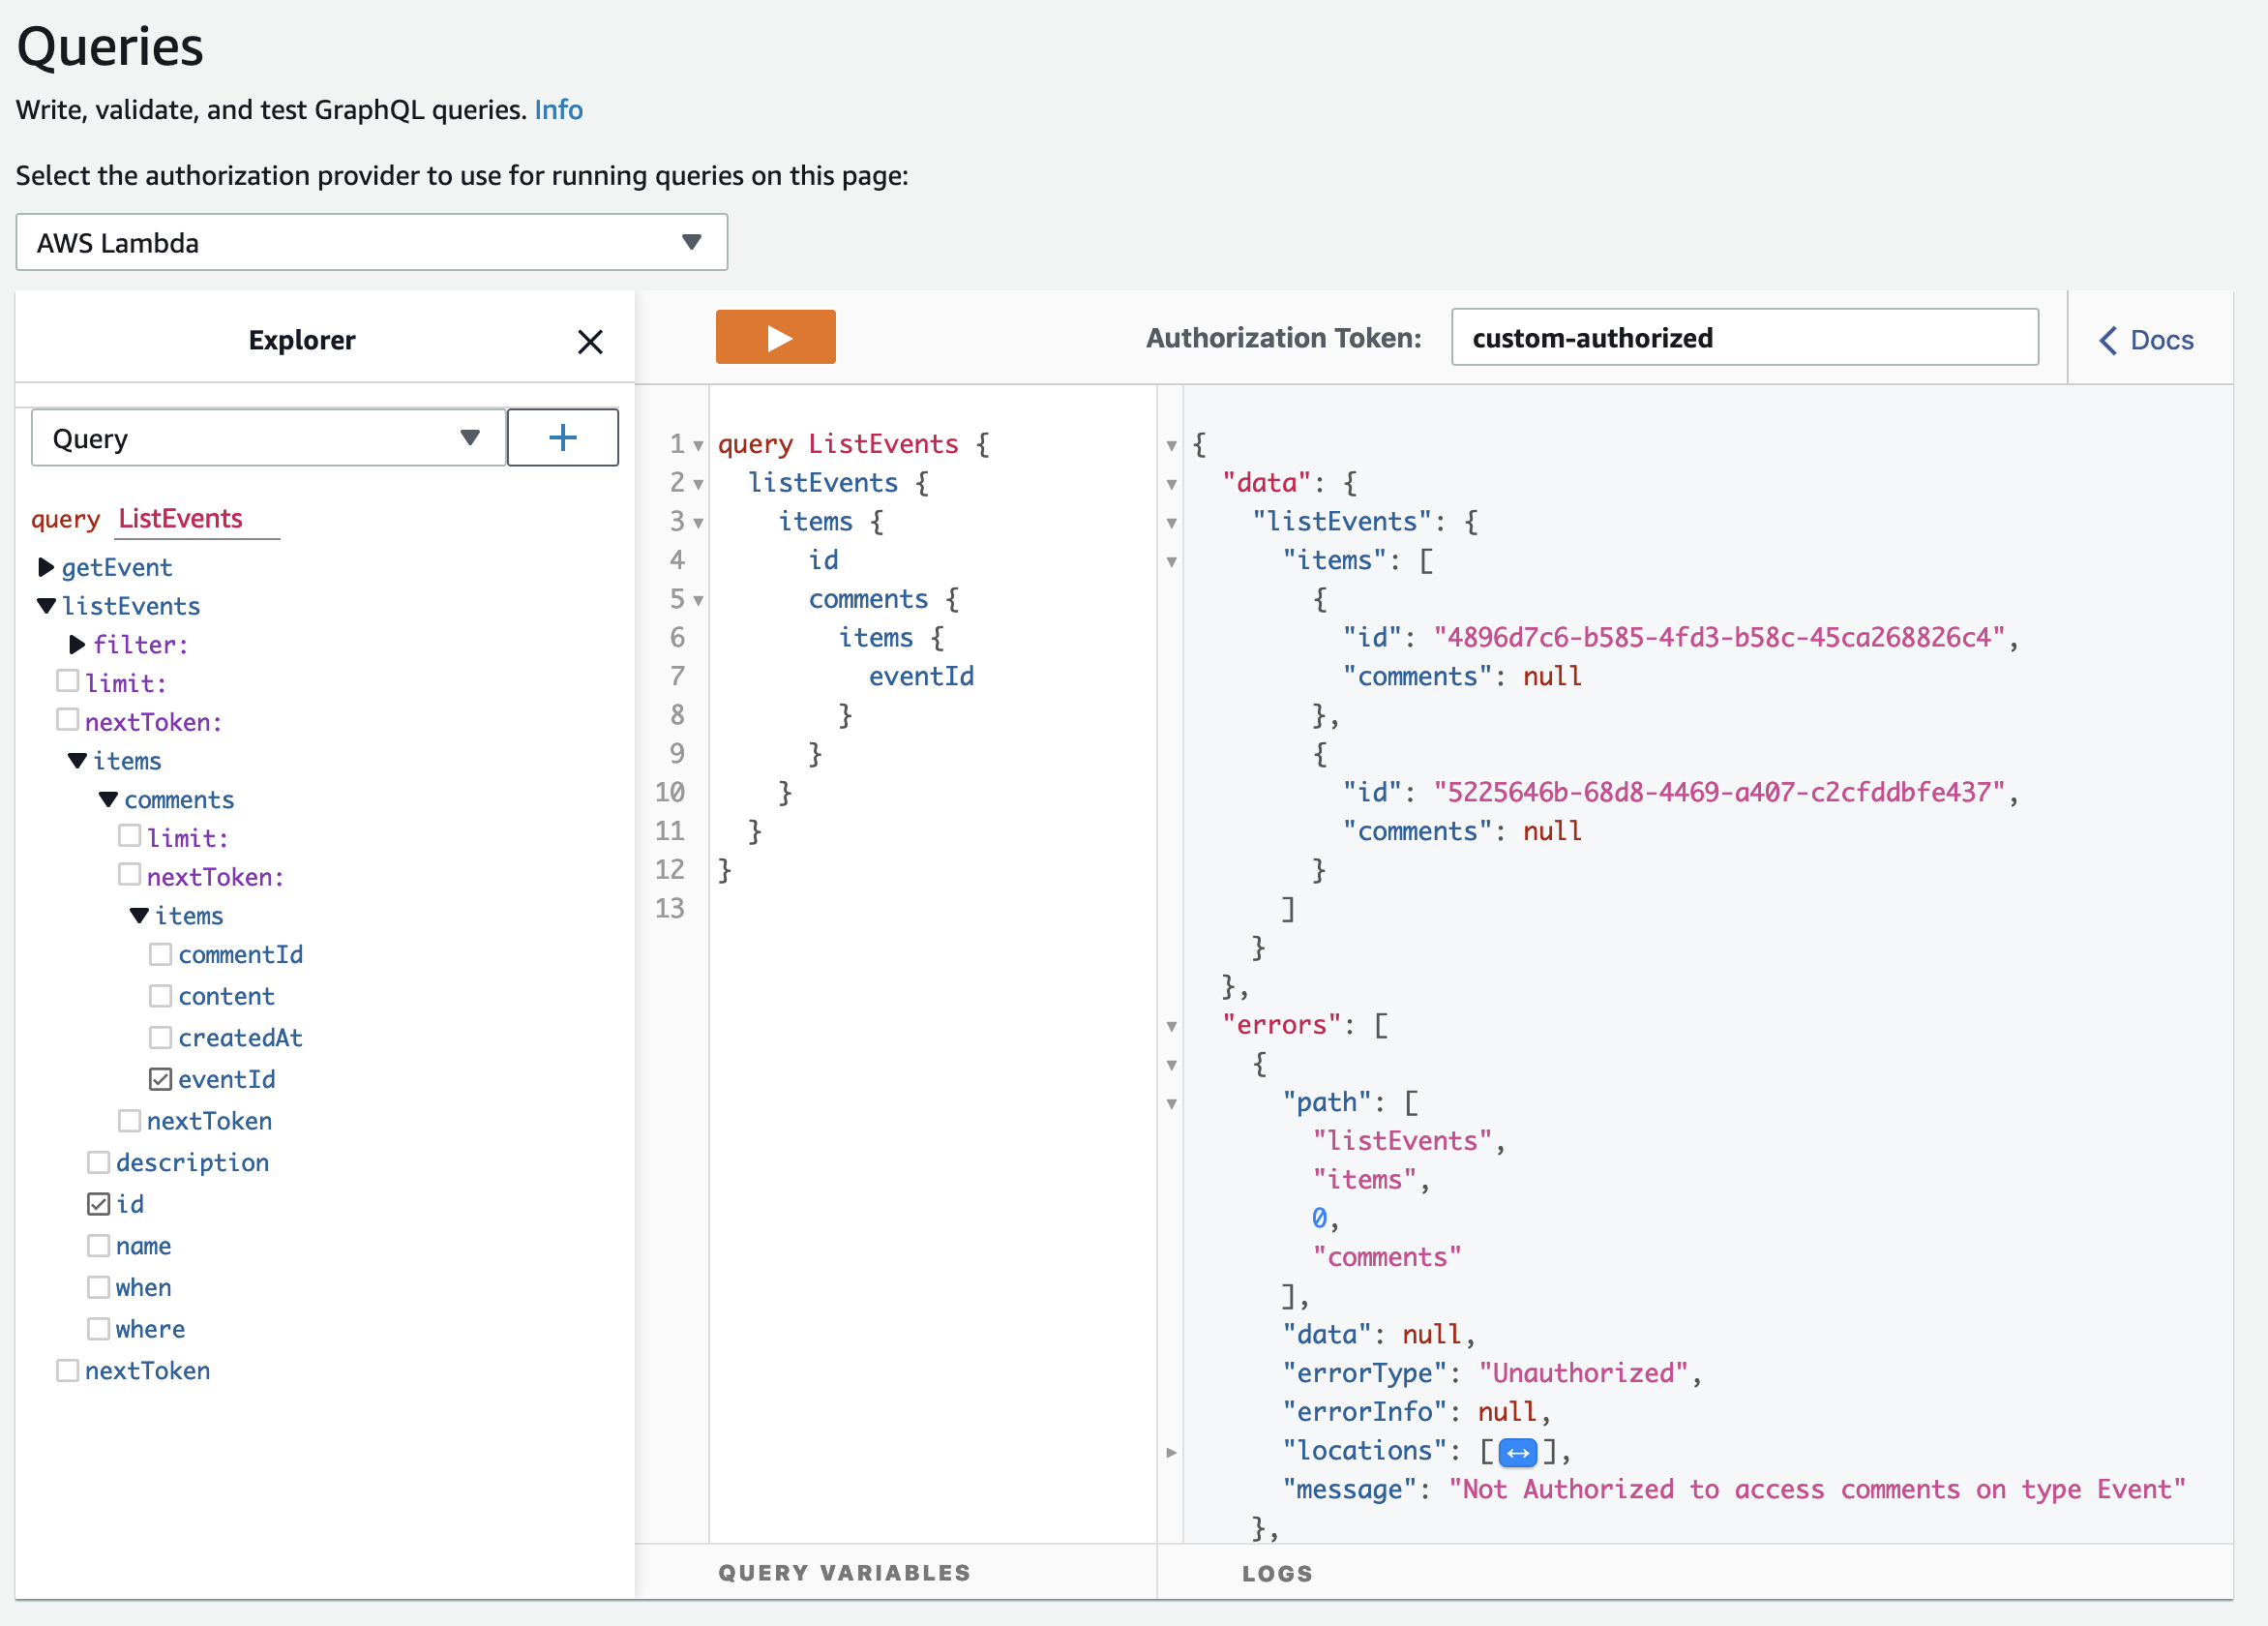Uncheck the eventId field checkbox
The image size is (2268, 1626).
pos(160,1079)
